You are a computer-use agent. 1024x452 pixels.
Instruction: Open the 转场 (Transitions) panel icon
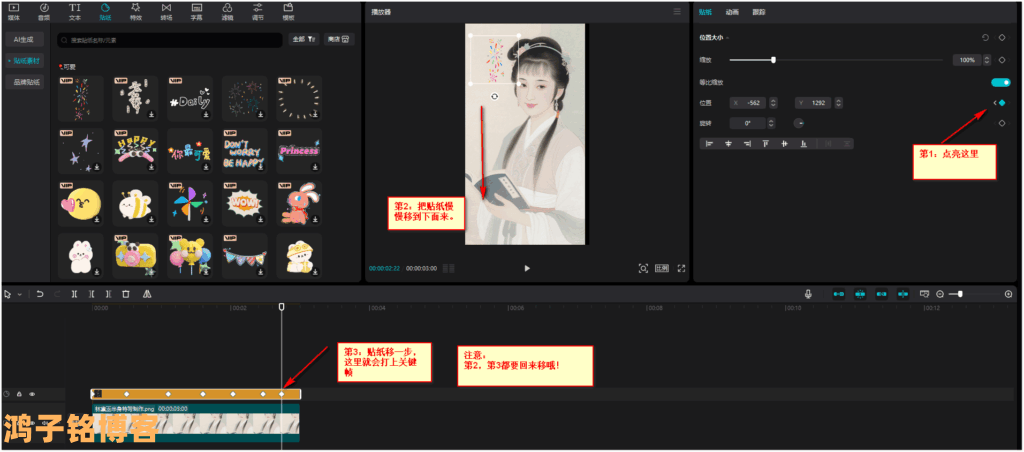pyautogui.click(x=166, y=11)
